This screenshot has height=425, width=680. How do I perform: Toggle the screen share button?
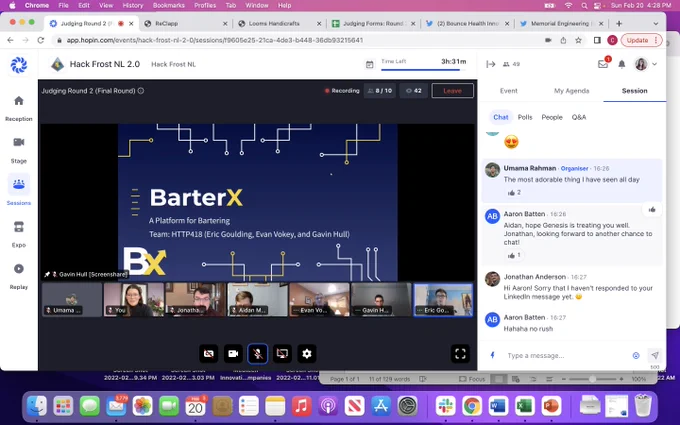tap(282, 354)
